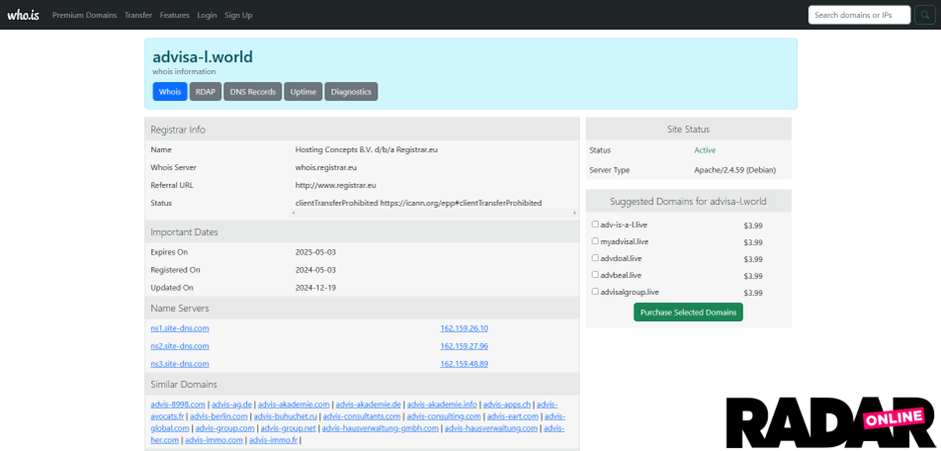Open similar domain advis-akademie.com

tap(293, 404)
